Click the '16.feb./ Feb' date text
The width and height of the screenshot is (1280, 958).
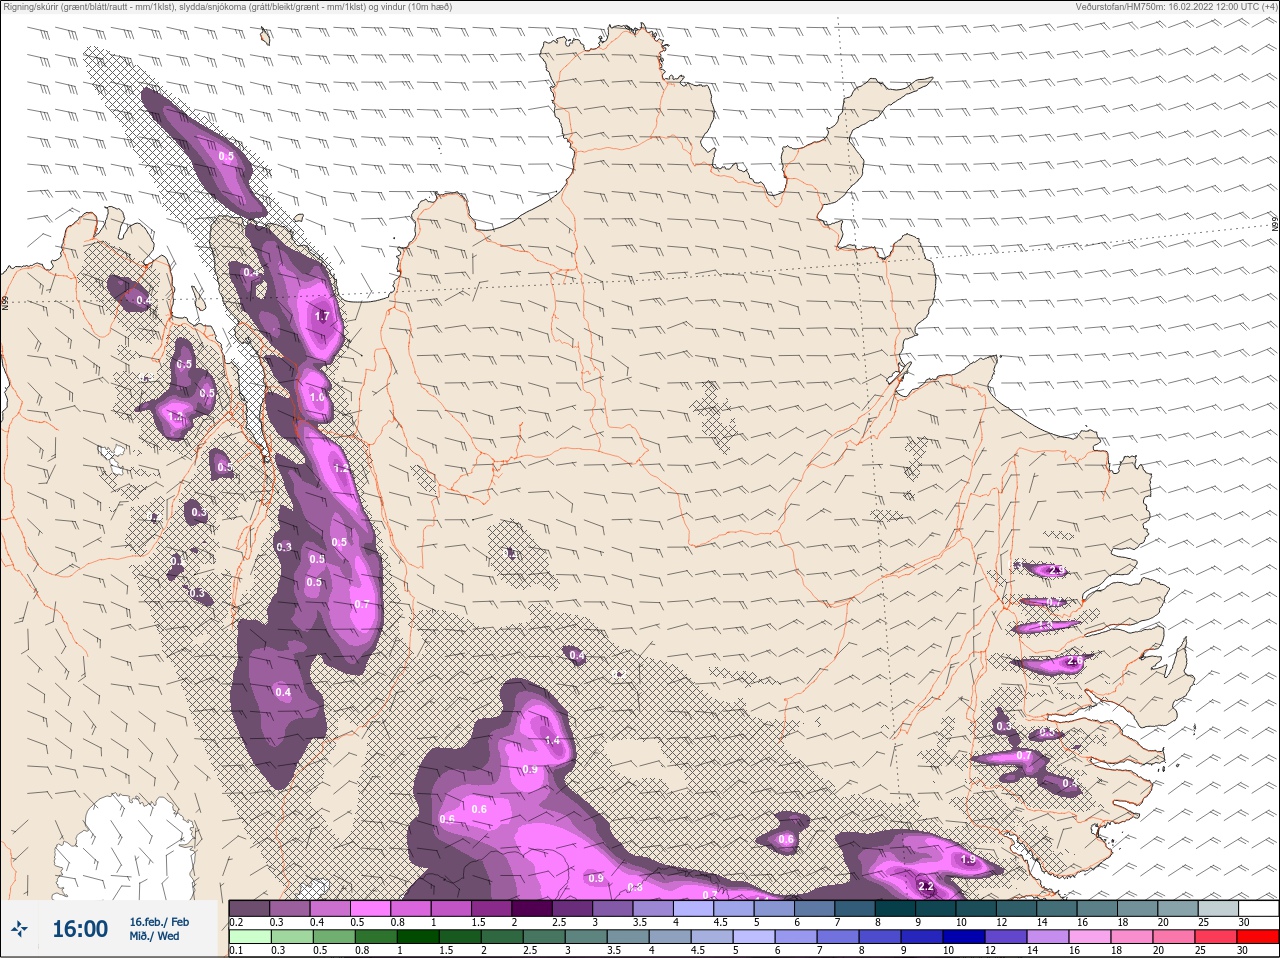[159, 921]
